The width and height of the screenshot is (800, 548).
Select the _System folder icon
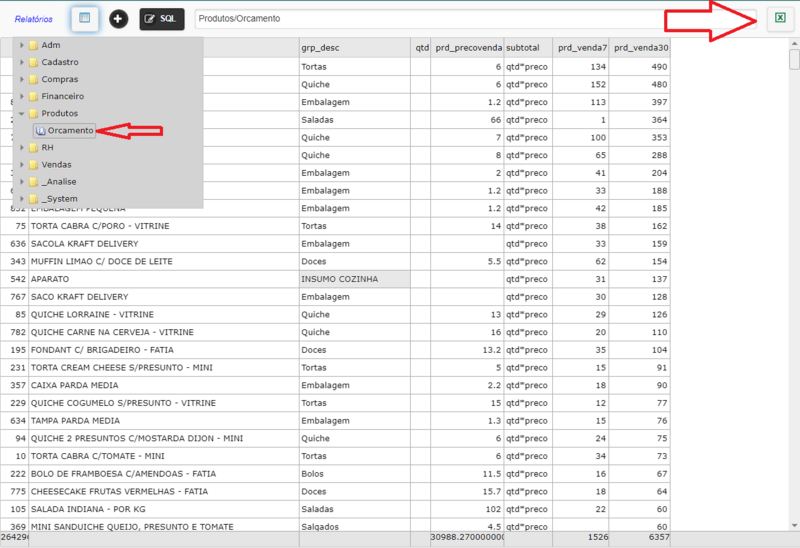pyautogui.click(x=34, y=198)
